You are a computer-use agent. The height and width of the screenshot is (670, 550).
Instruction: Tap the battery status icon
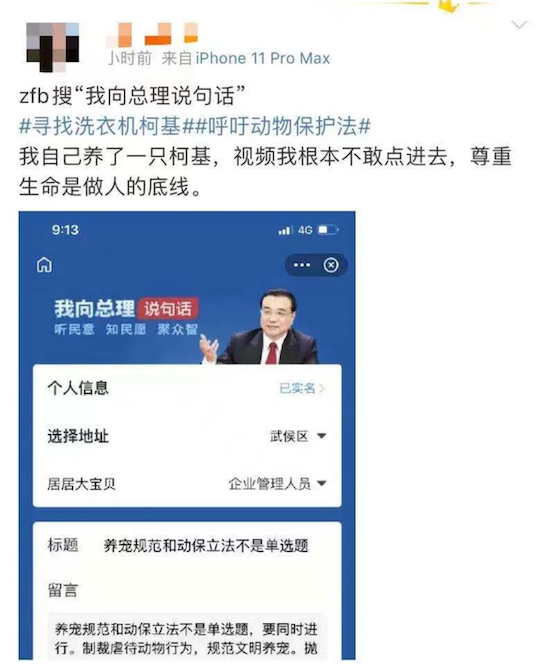click(328, 230)
